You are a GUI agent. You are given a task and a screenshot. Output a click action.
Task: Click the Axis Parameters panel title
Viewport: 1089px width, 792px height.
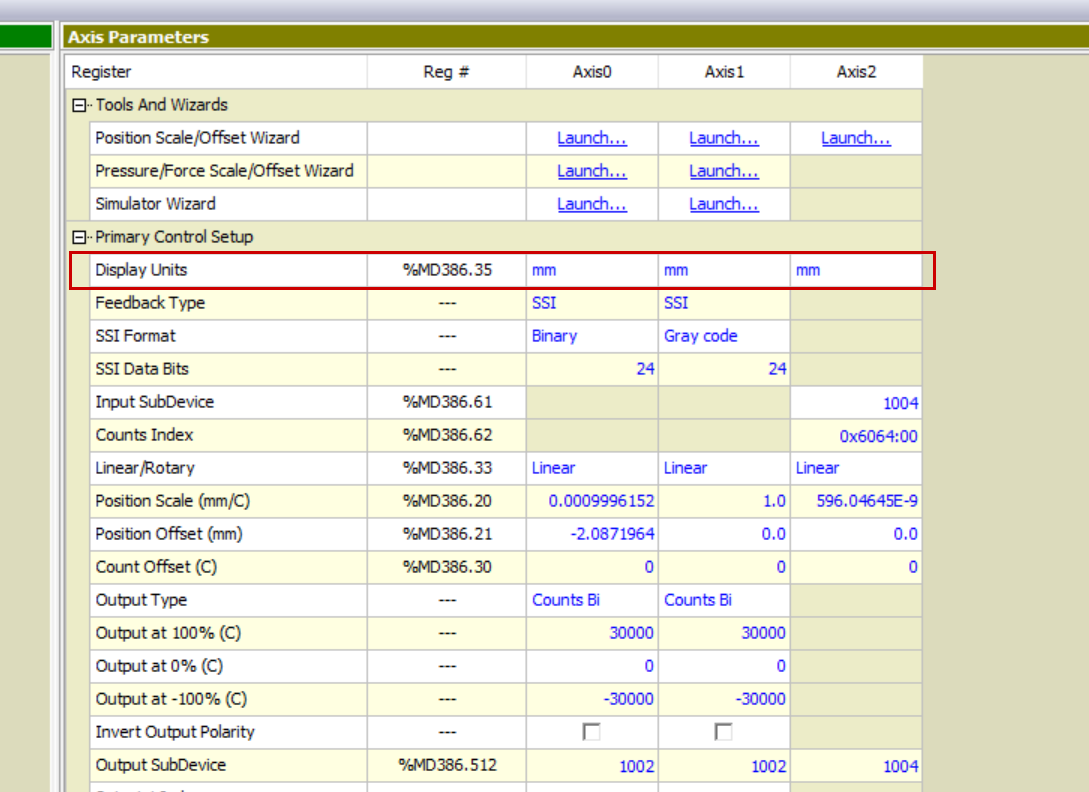(138, 37)
